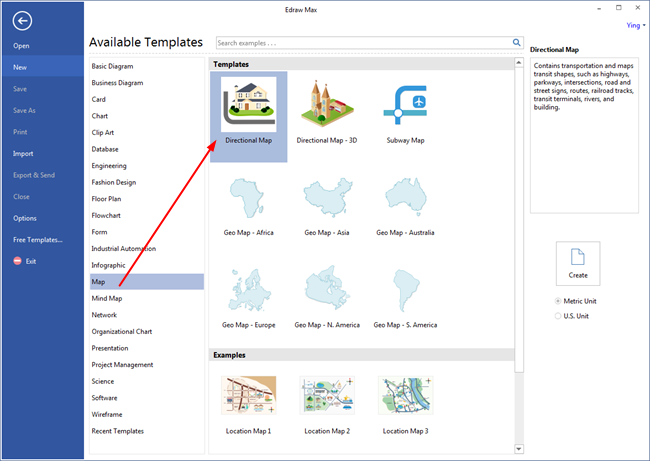Choose the Subway Map template icon

click(x=405, y=105)
